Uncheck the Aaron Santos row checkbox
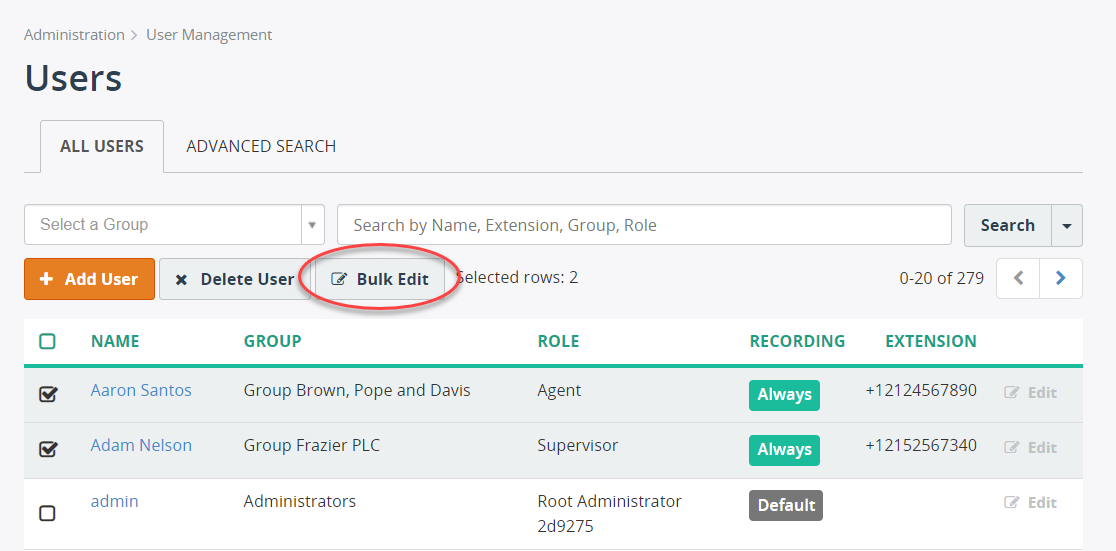Viewport: 1116px width, 551px height. [x=48, y=394]
